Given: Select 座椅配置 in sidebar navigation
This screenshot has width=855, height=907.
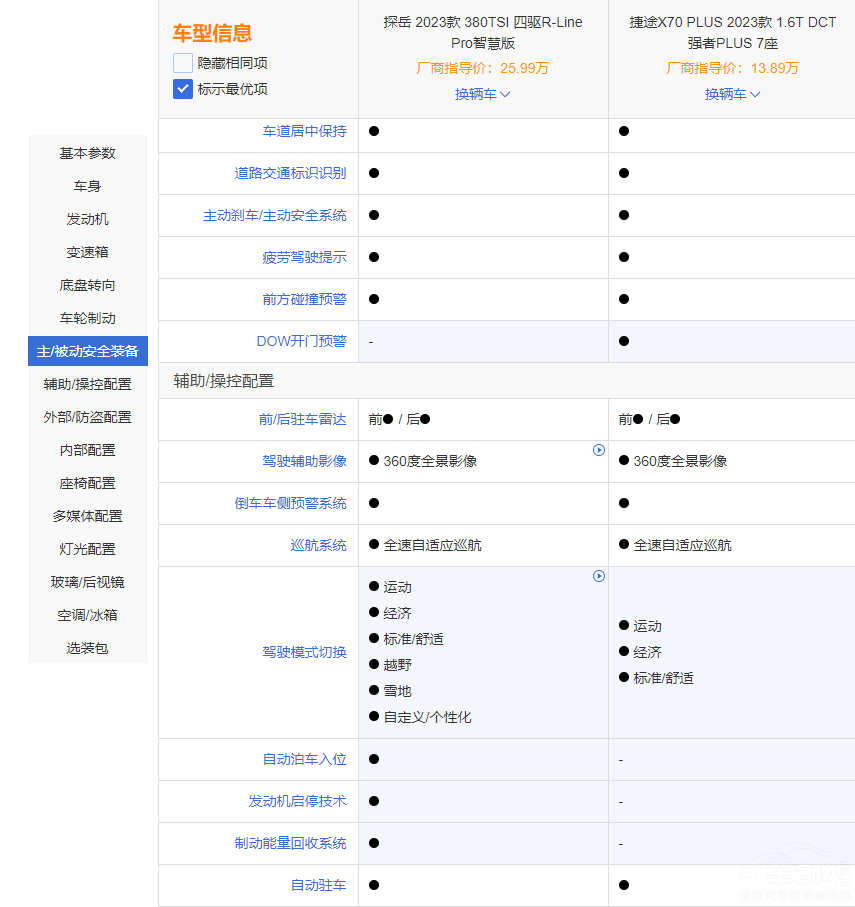Looking at the screenshot, I should click(88, 483).
